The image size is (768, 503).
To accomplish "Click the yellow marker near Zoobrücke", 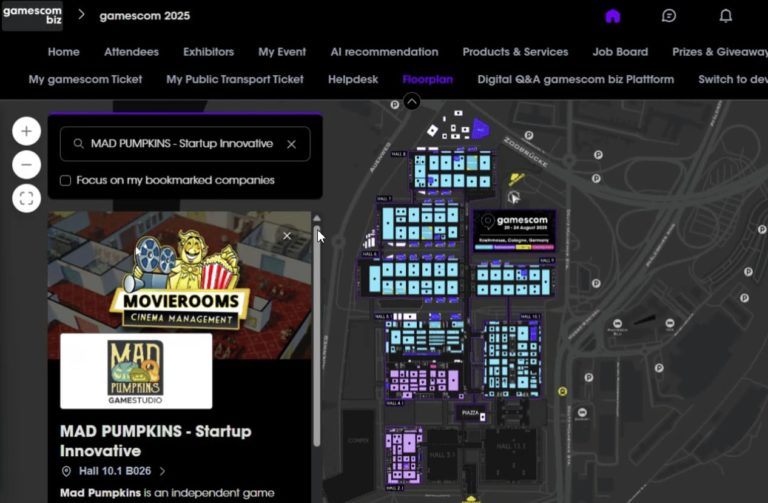I will click(x=516, y=178).
